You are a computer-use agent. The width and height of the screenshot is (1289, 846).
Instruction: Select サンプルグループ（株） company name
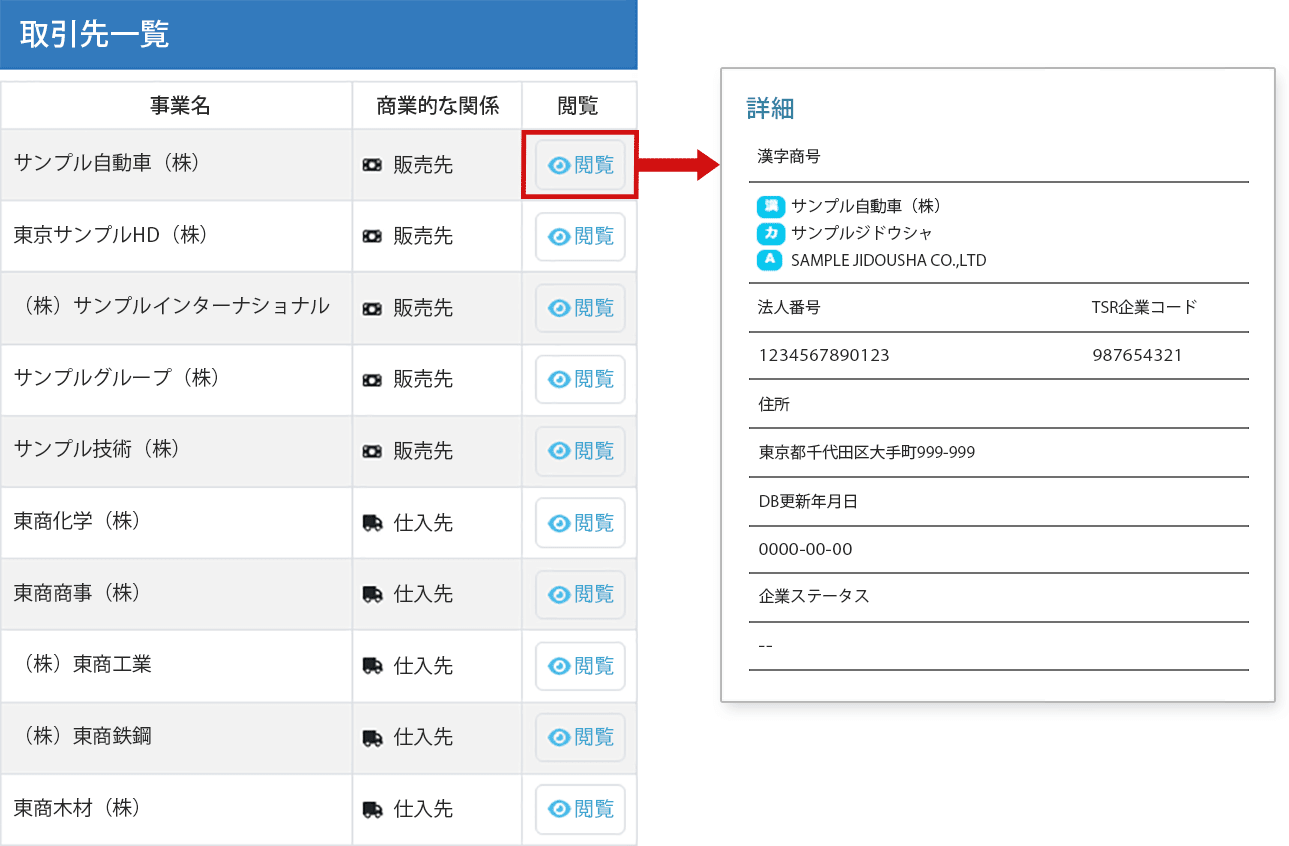tap(116, 378)
